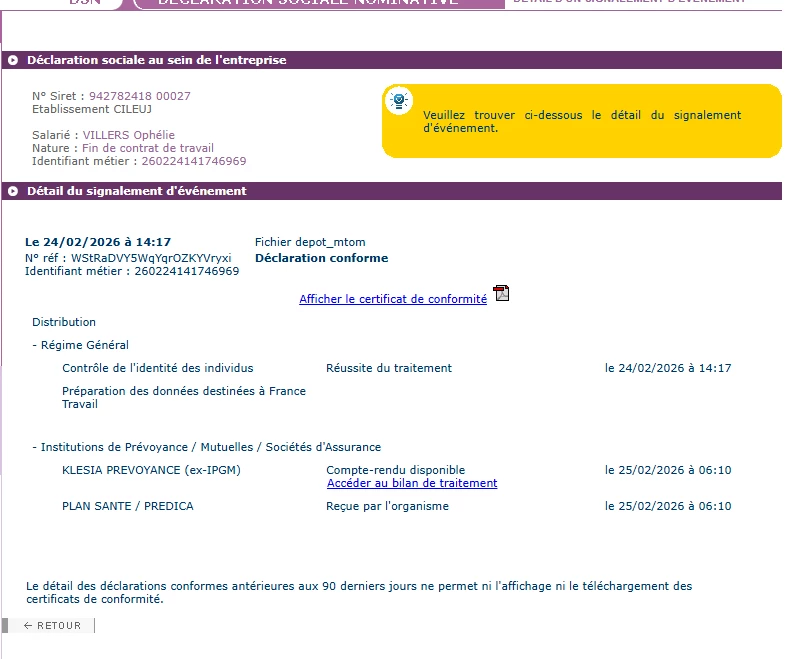
Task: Click 'Reçue par l'organisme' status
Action: pos(387,506)
